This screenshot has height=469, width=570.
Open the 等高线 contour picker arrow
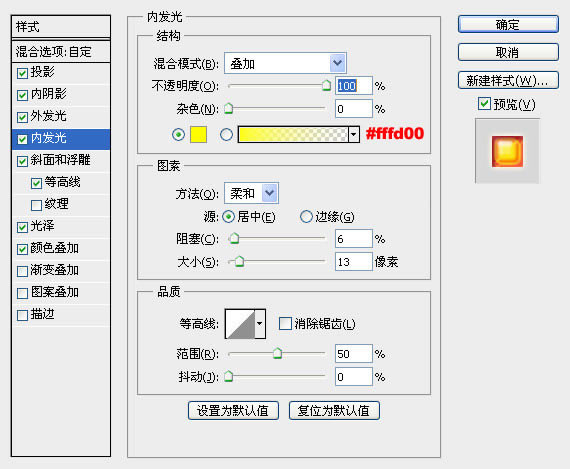pyautogui.click(x=260, y=324)
